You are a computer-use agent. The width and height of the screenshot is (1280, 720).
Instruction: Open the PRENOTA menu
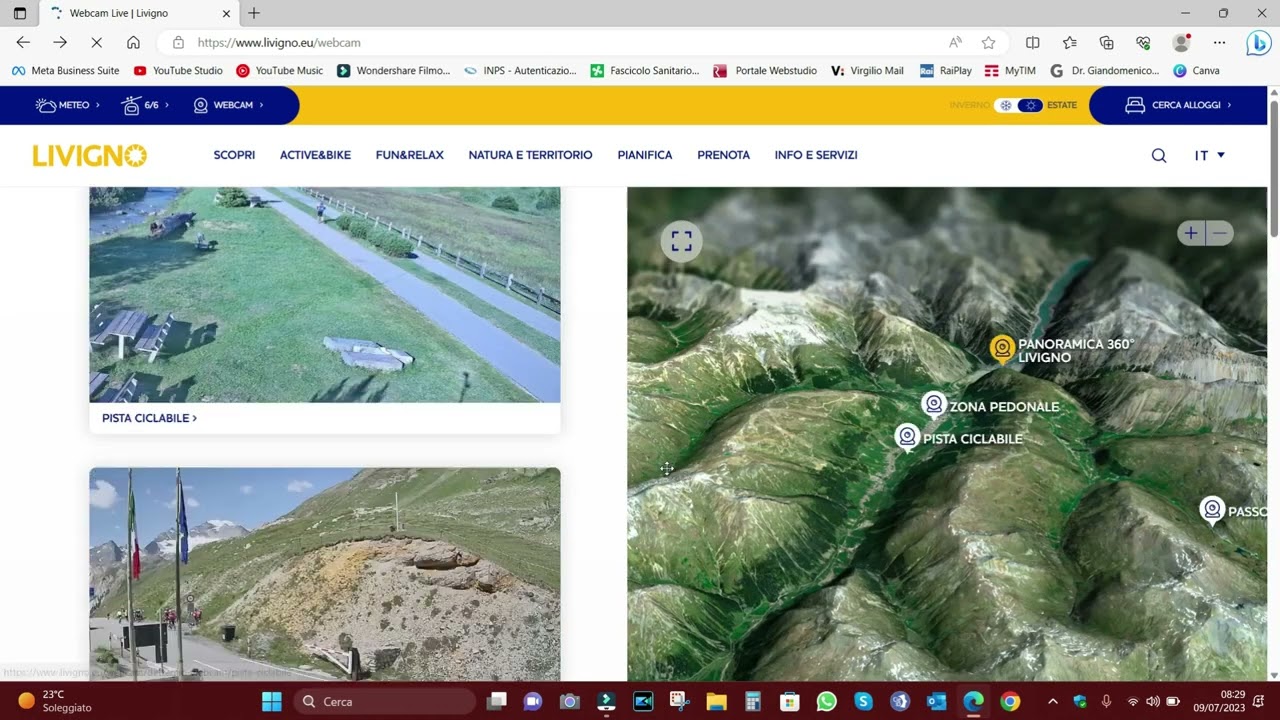click(x=723, y=155)
